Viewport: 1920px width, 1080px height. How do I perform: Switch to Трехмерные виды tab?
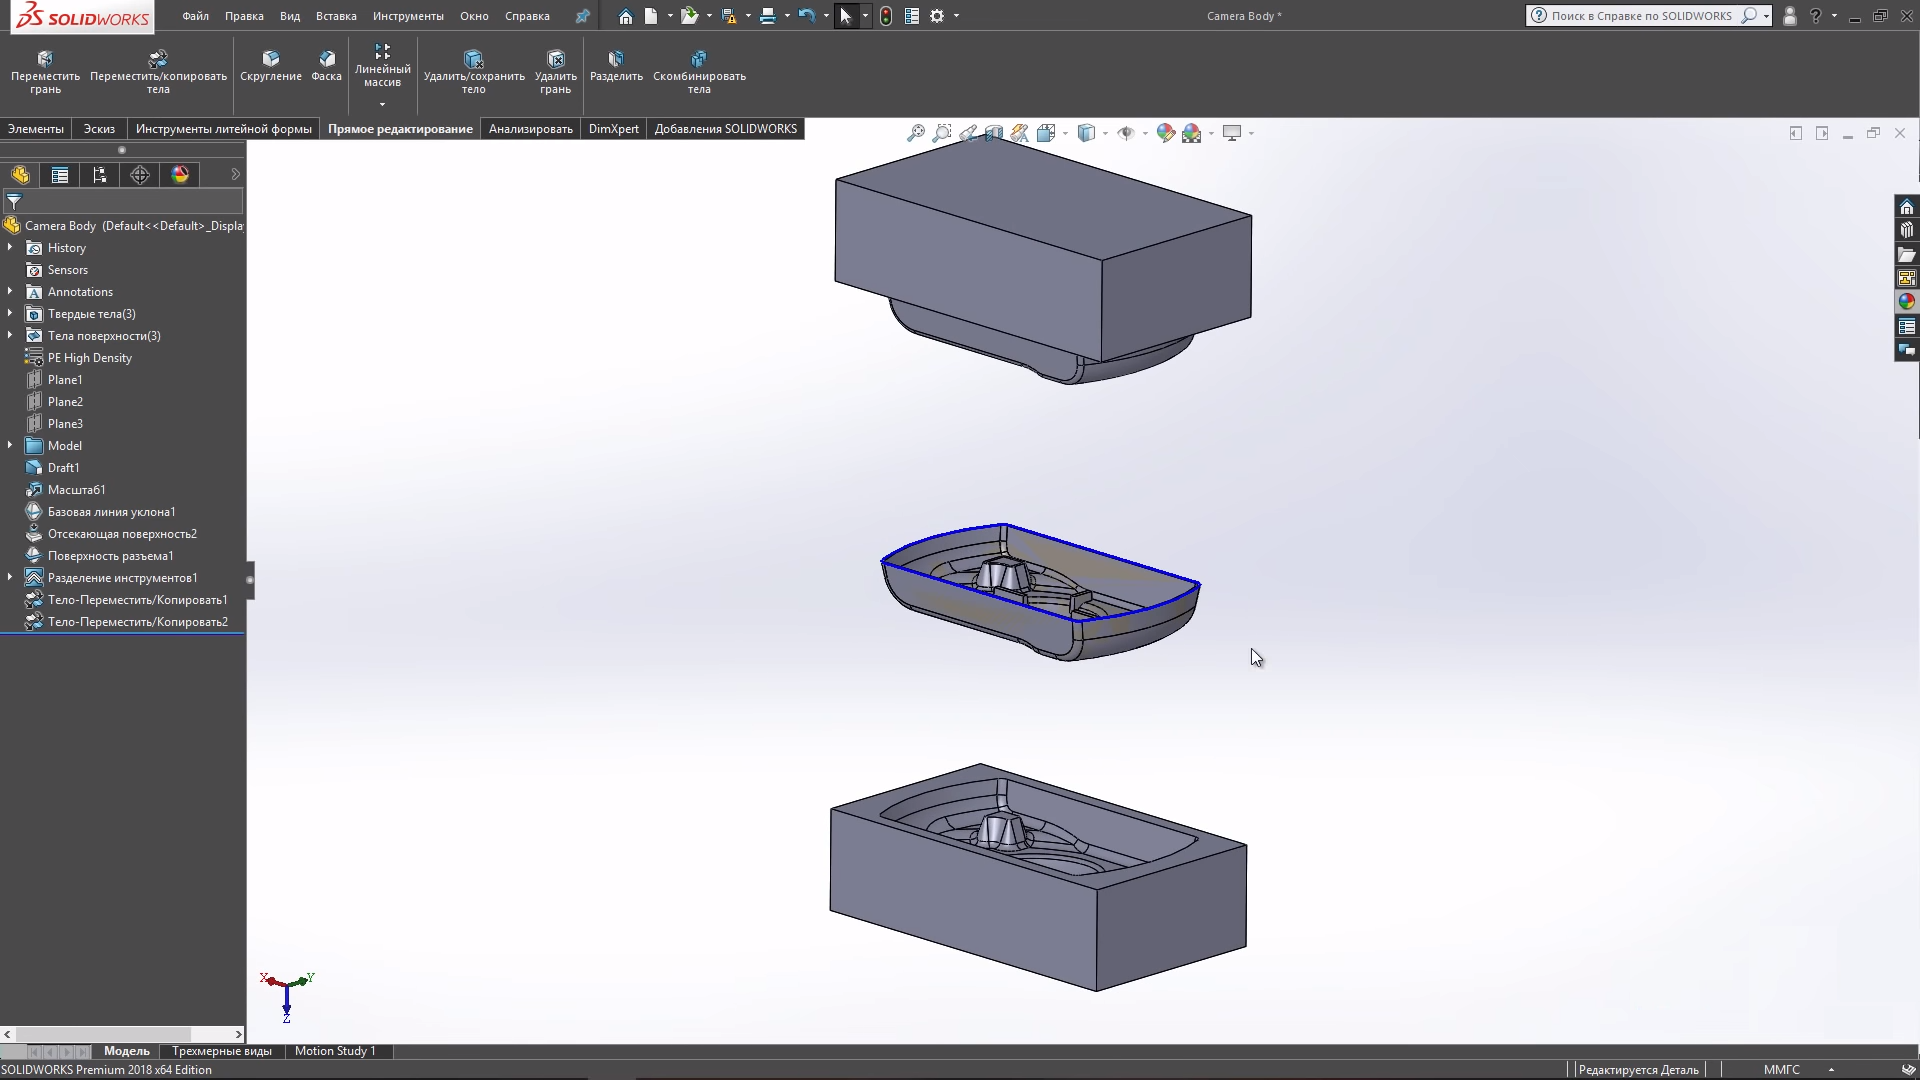pos(221,1051)
